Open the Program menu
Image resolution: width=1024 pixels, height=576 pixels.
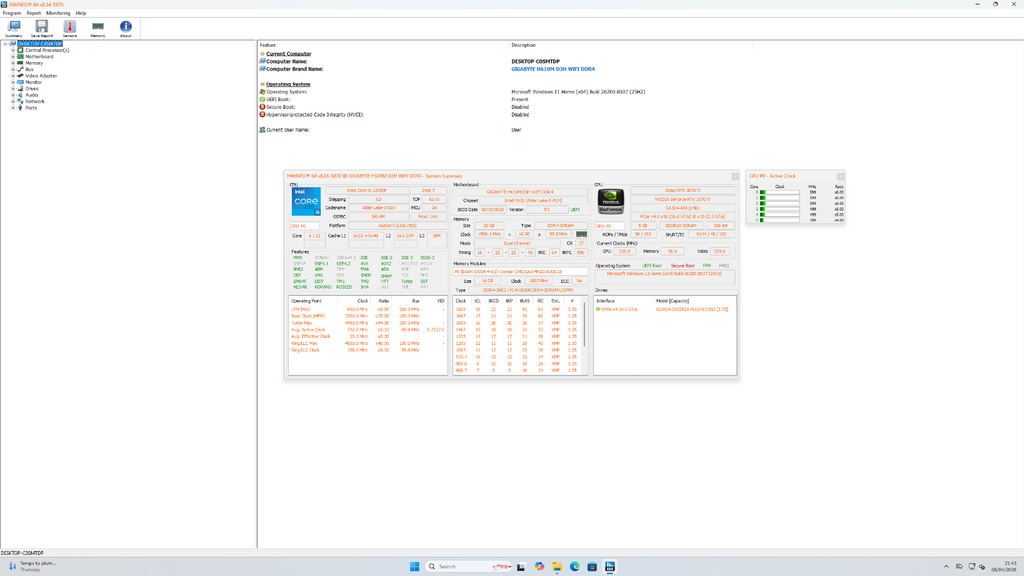(x=12, y=13)
